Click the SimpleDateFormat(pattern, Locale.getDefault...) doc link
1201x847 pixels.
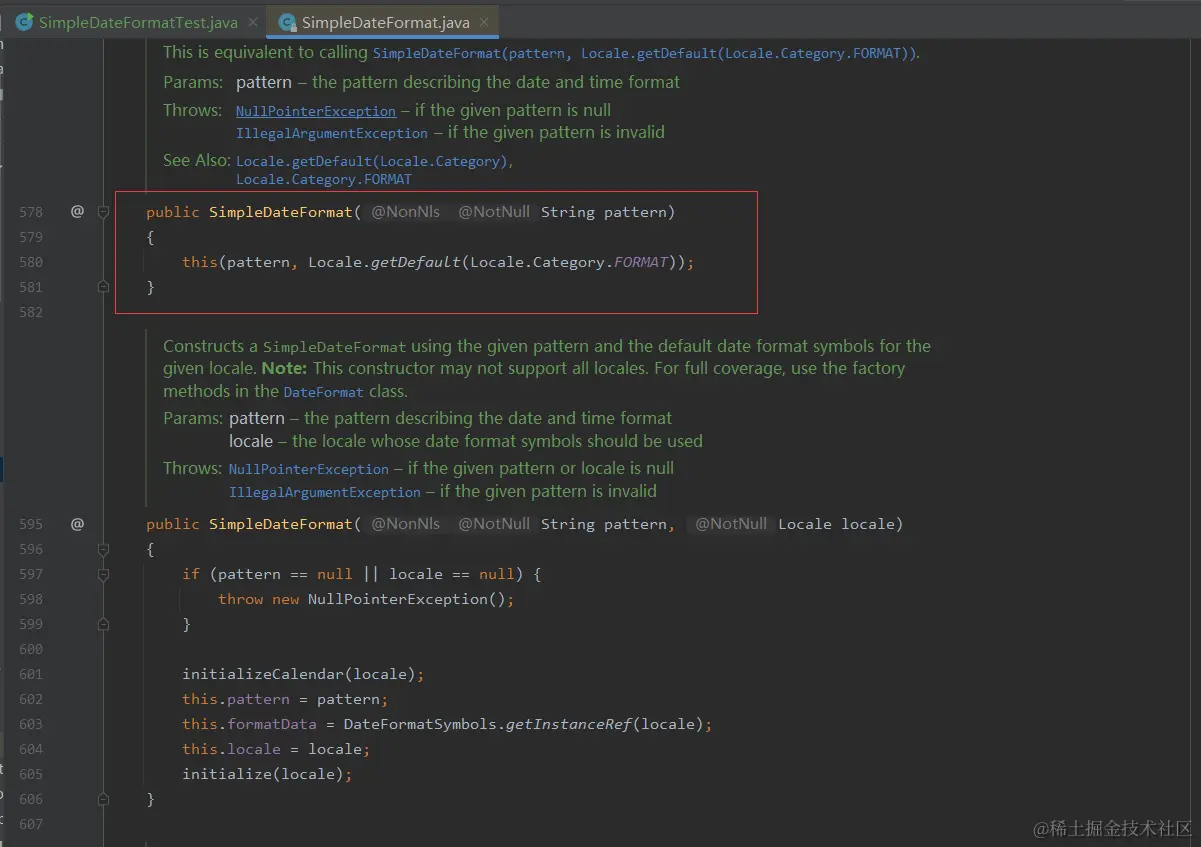644,53
